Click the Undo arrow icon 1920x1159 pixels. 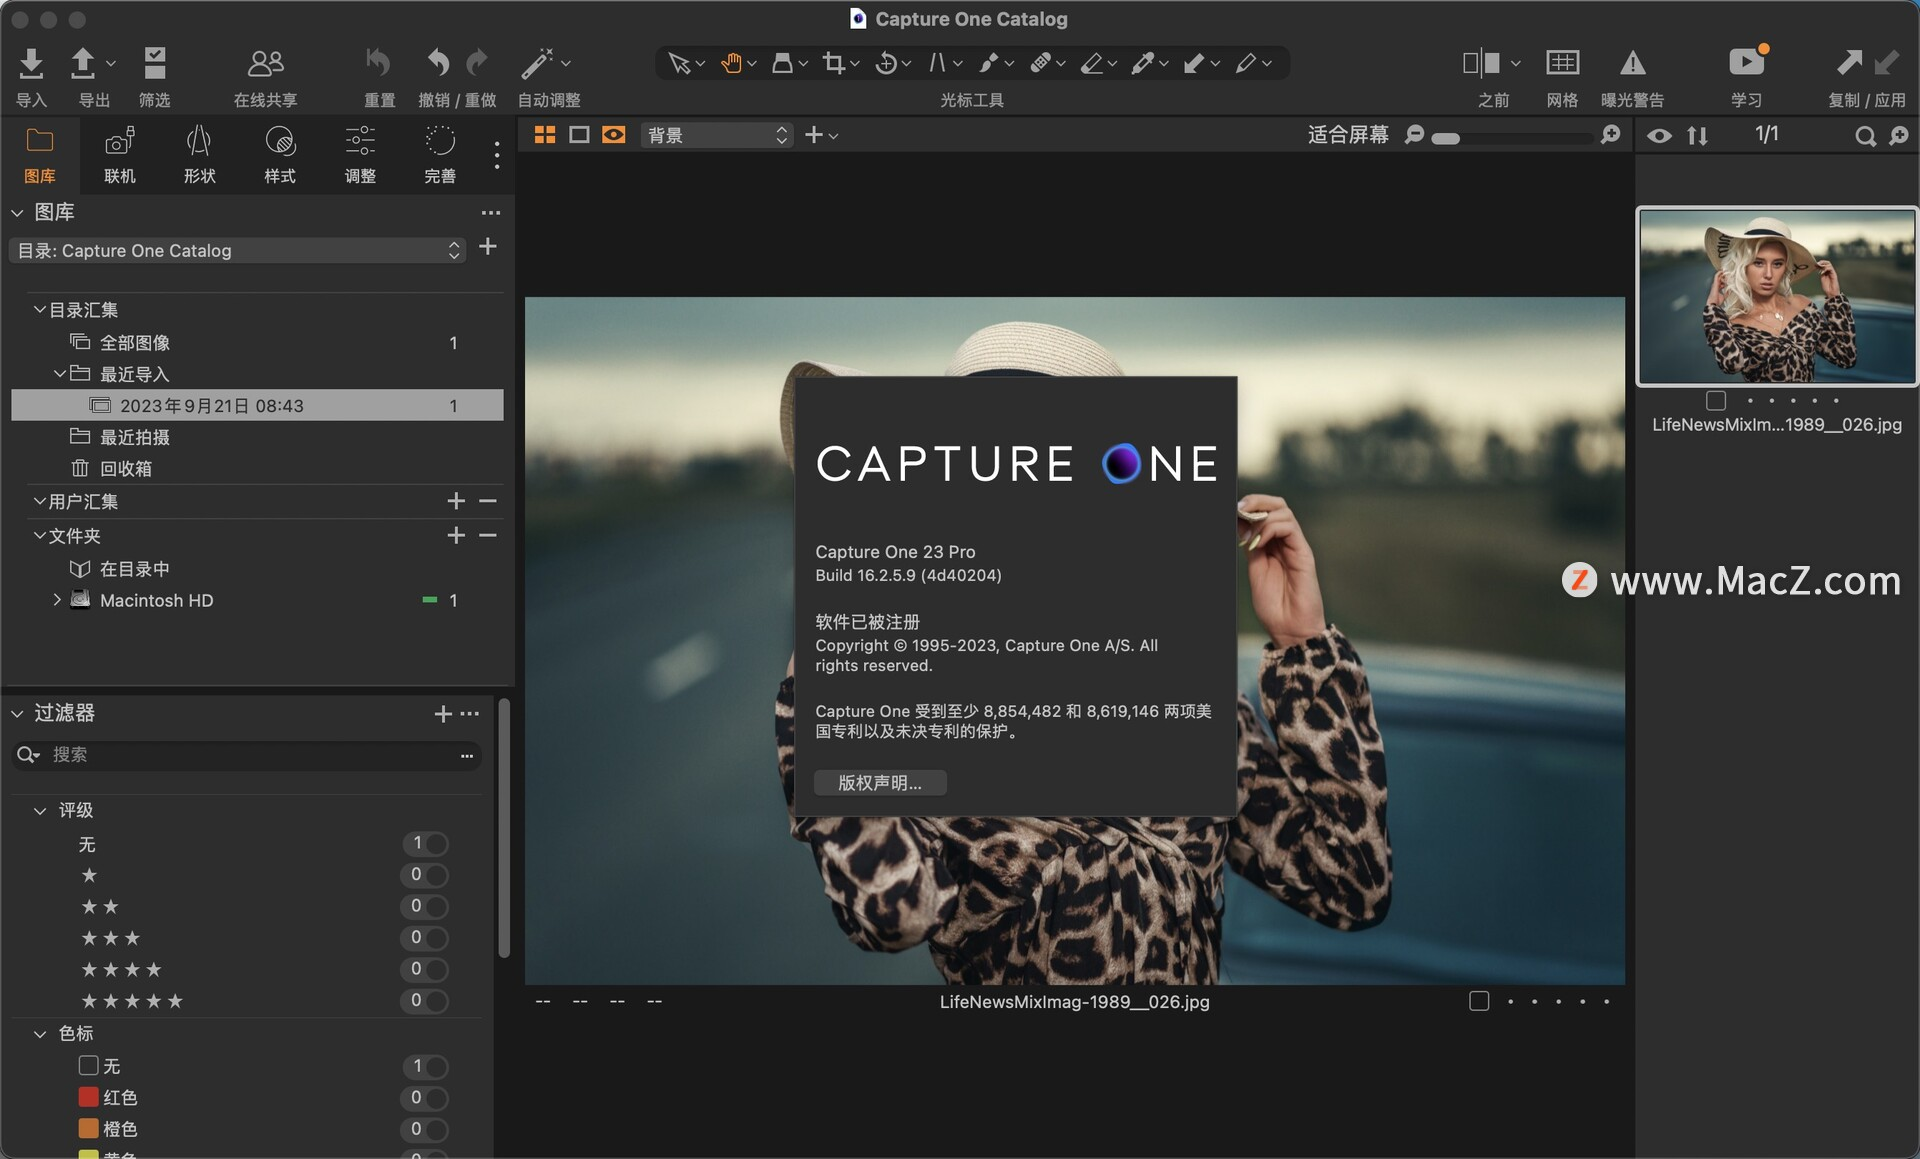(438, 63)
